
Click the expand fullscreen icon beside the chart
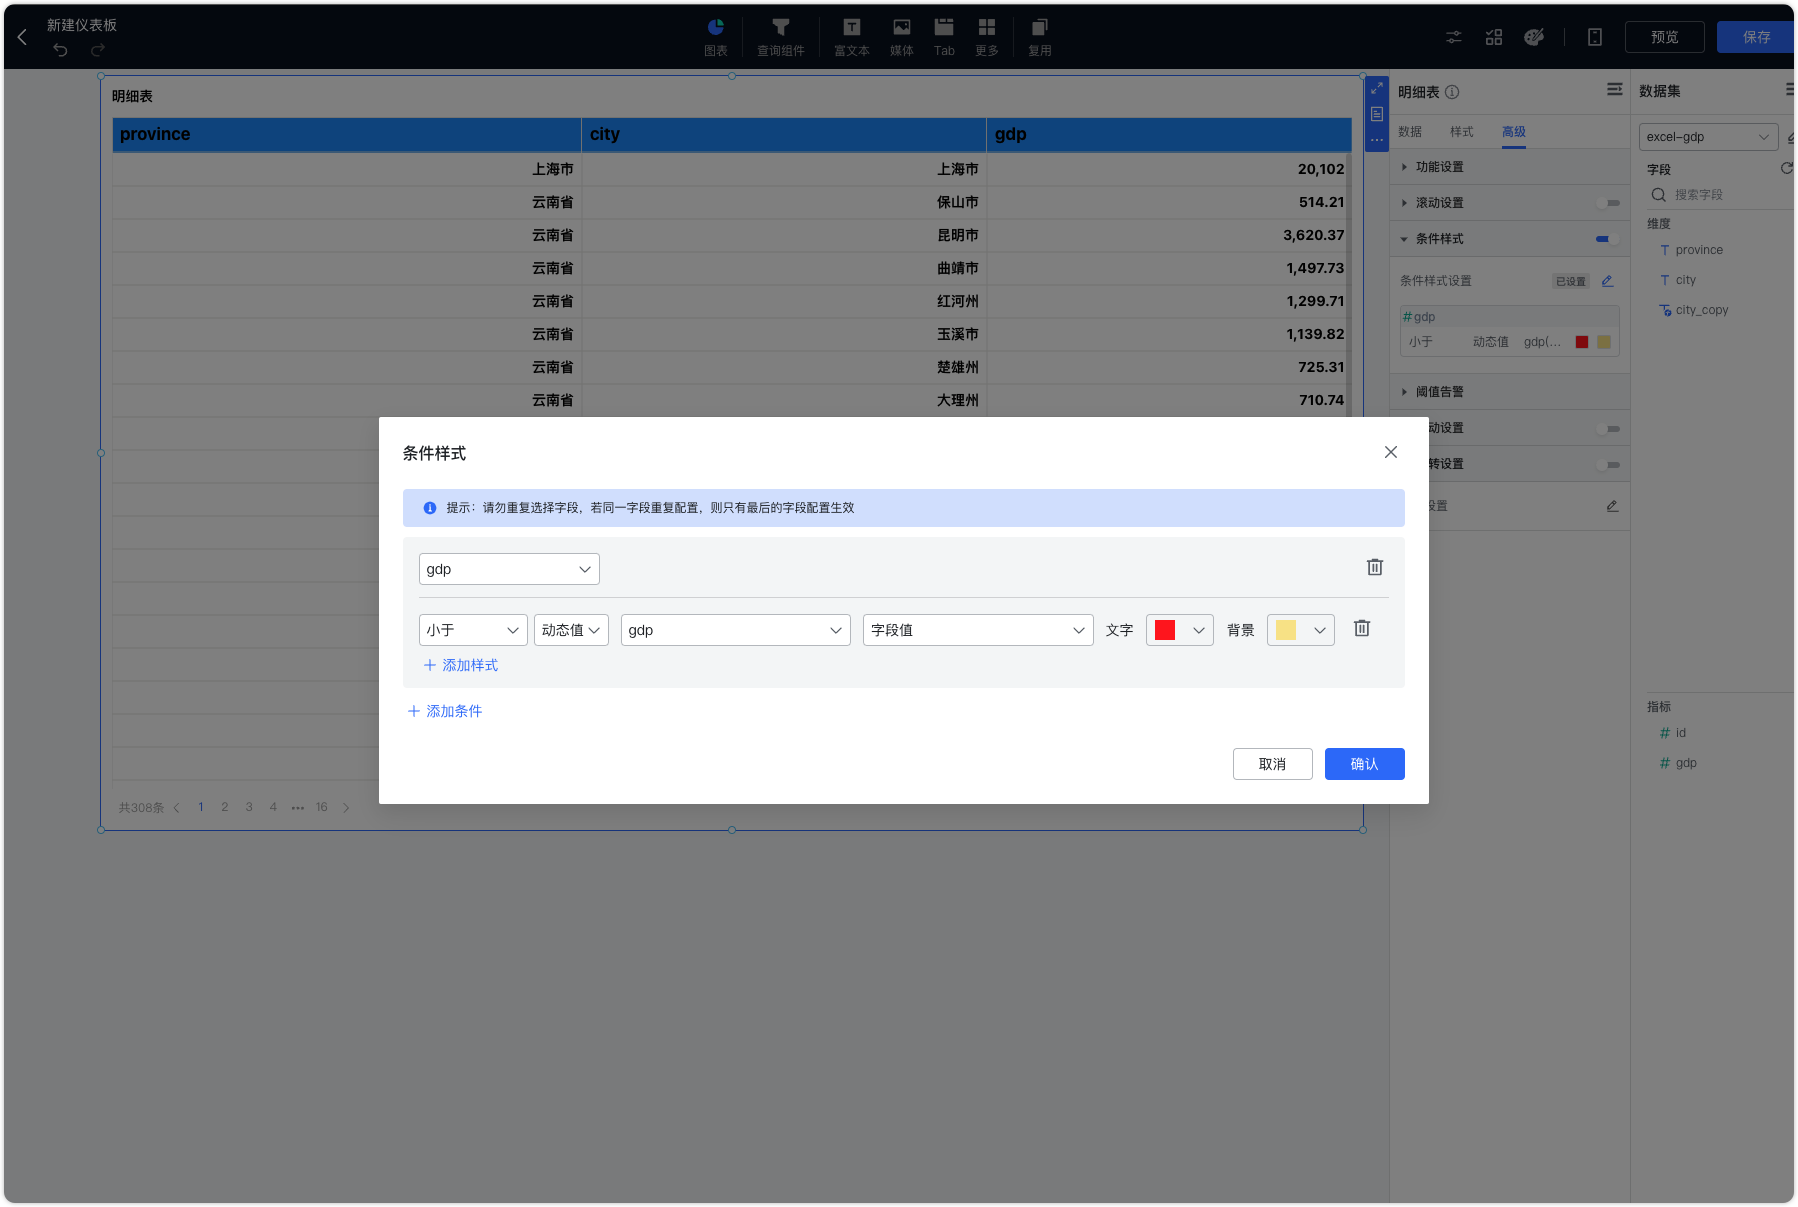[1377, 88]
